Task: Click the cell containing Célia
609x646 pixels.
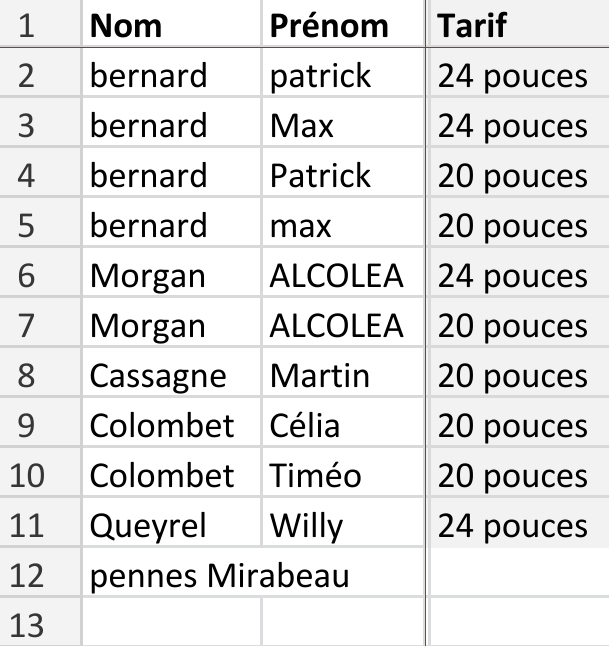Action: coord(343,426)
